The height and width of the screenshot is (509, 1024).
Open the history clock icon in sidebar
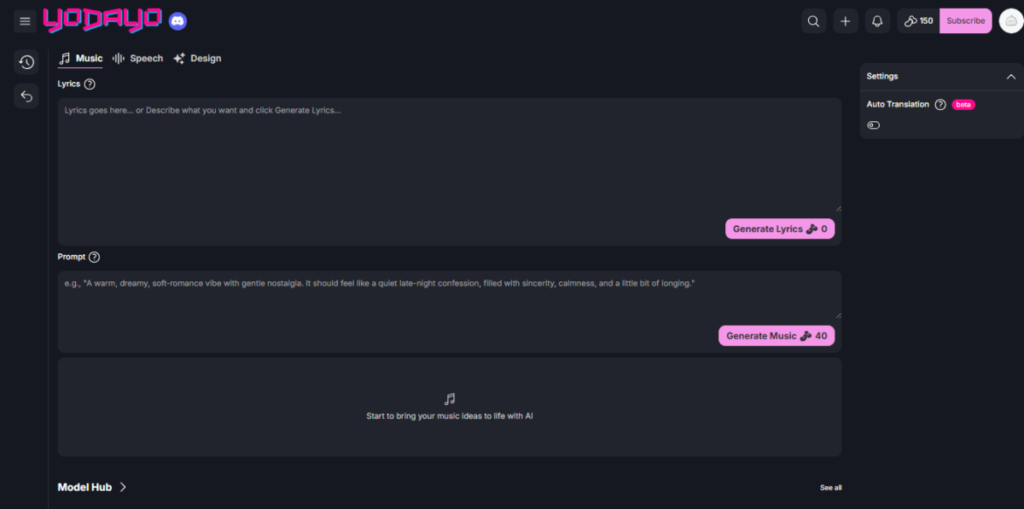coord(26,62)
